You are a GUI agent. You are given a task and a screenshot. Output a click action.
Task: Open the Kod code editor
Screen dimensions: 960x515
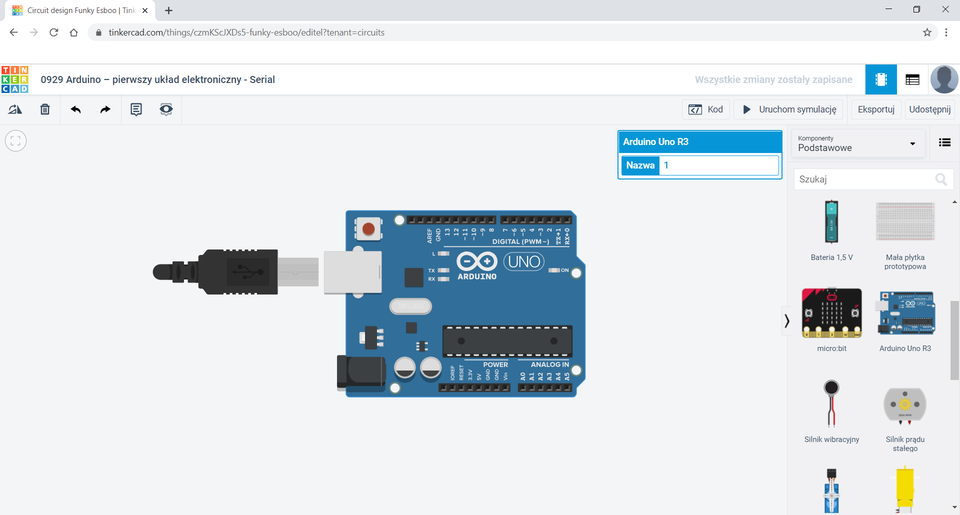pos(705,110)
